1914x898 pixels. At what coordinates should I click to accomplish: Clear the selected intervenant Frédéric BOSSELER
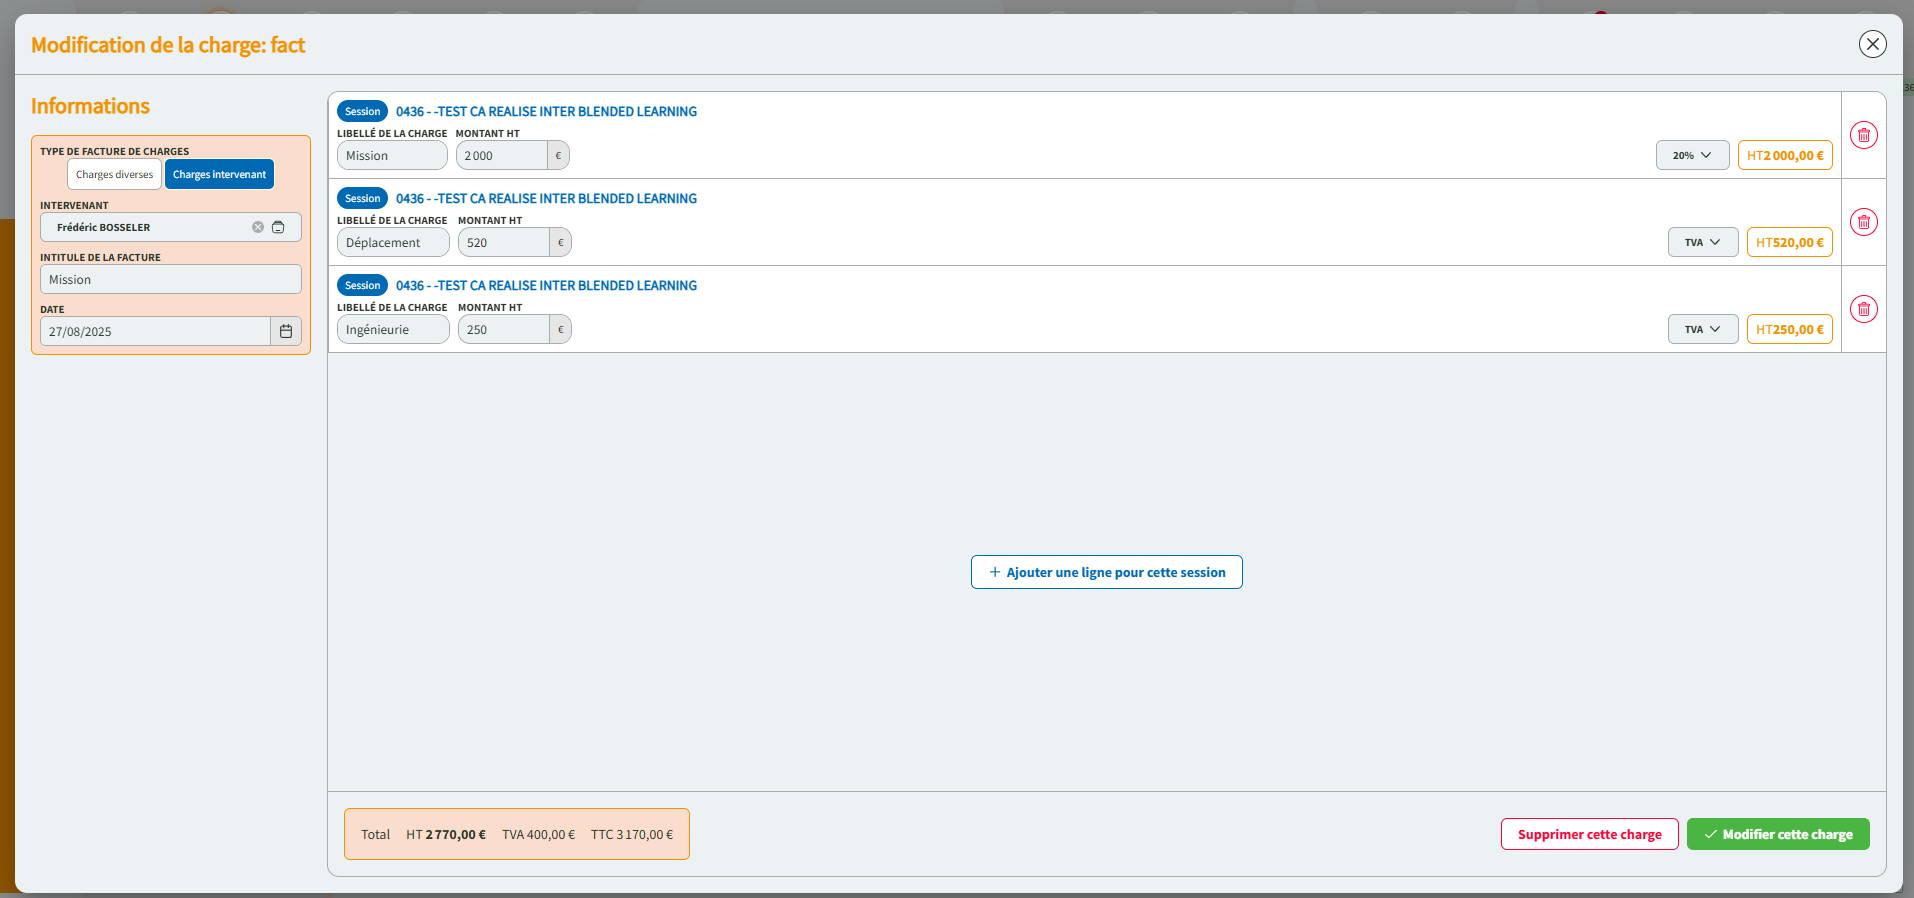[x=258, y=227]
